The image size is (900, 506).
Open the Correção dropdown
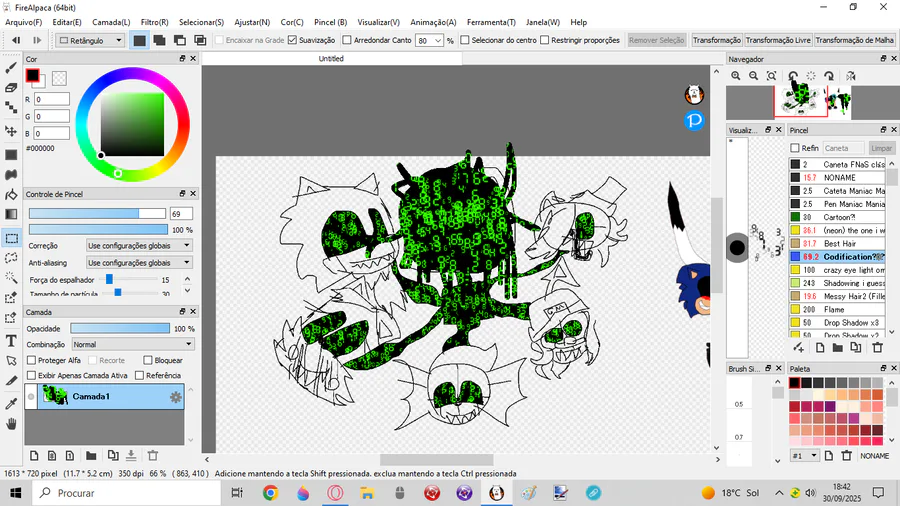click(x=139, y=246)
